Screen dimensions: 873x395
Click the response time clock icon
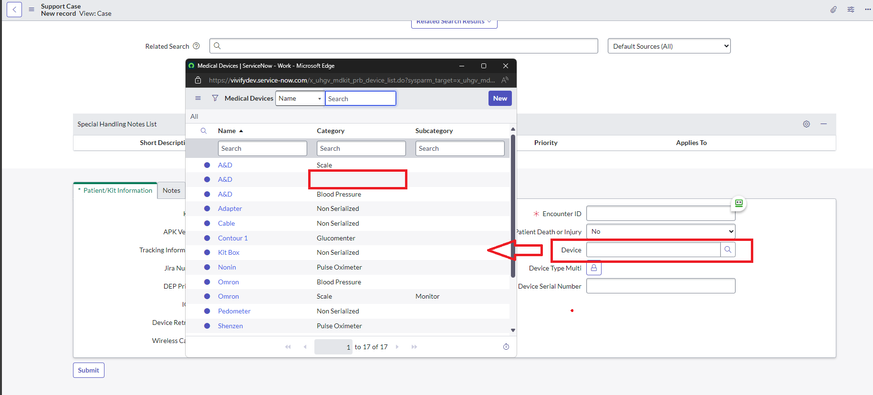506,347
